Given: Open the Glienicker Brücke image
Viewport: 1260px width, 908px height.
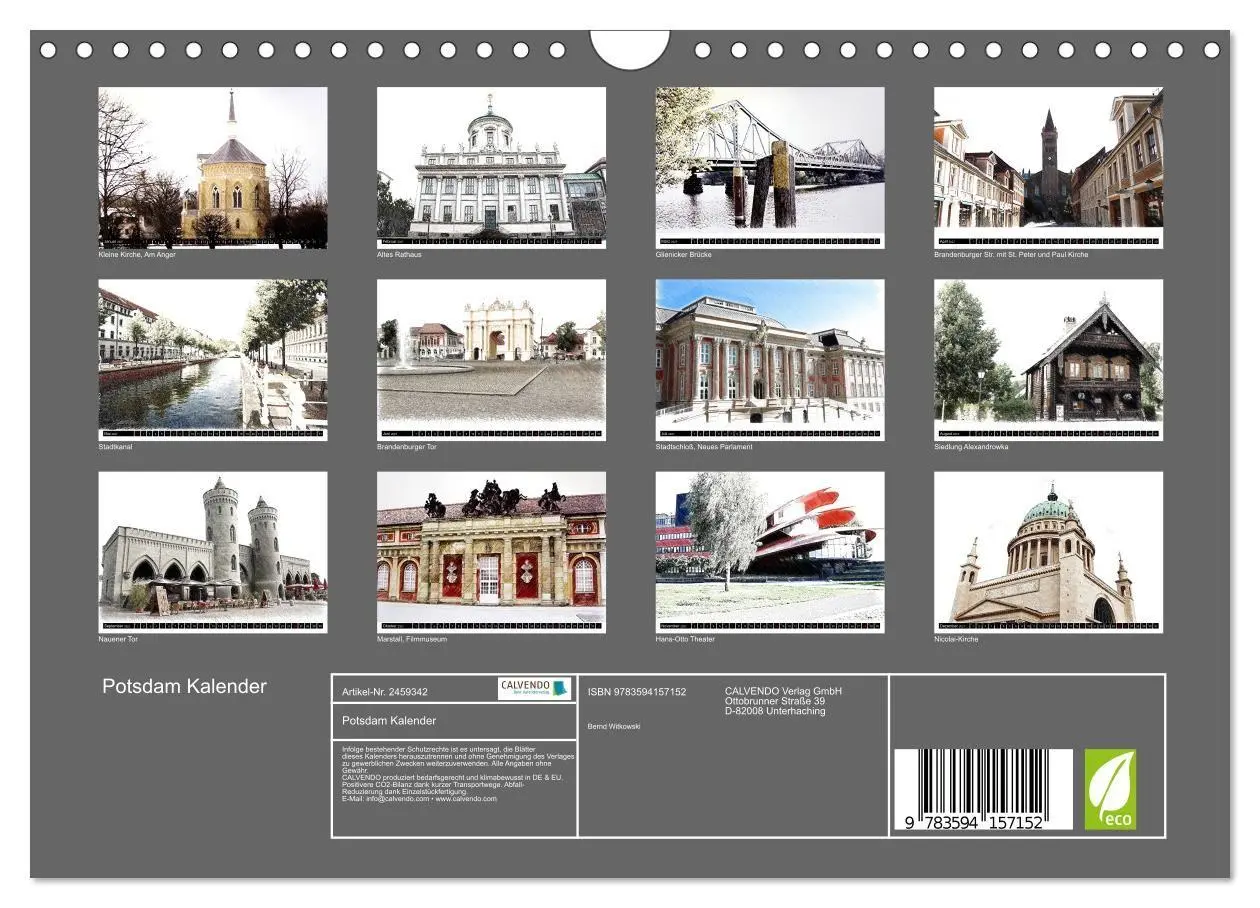Looking at the screenshot, I should tap(770, 167).
